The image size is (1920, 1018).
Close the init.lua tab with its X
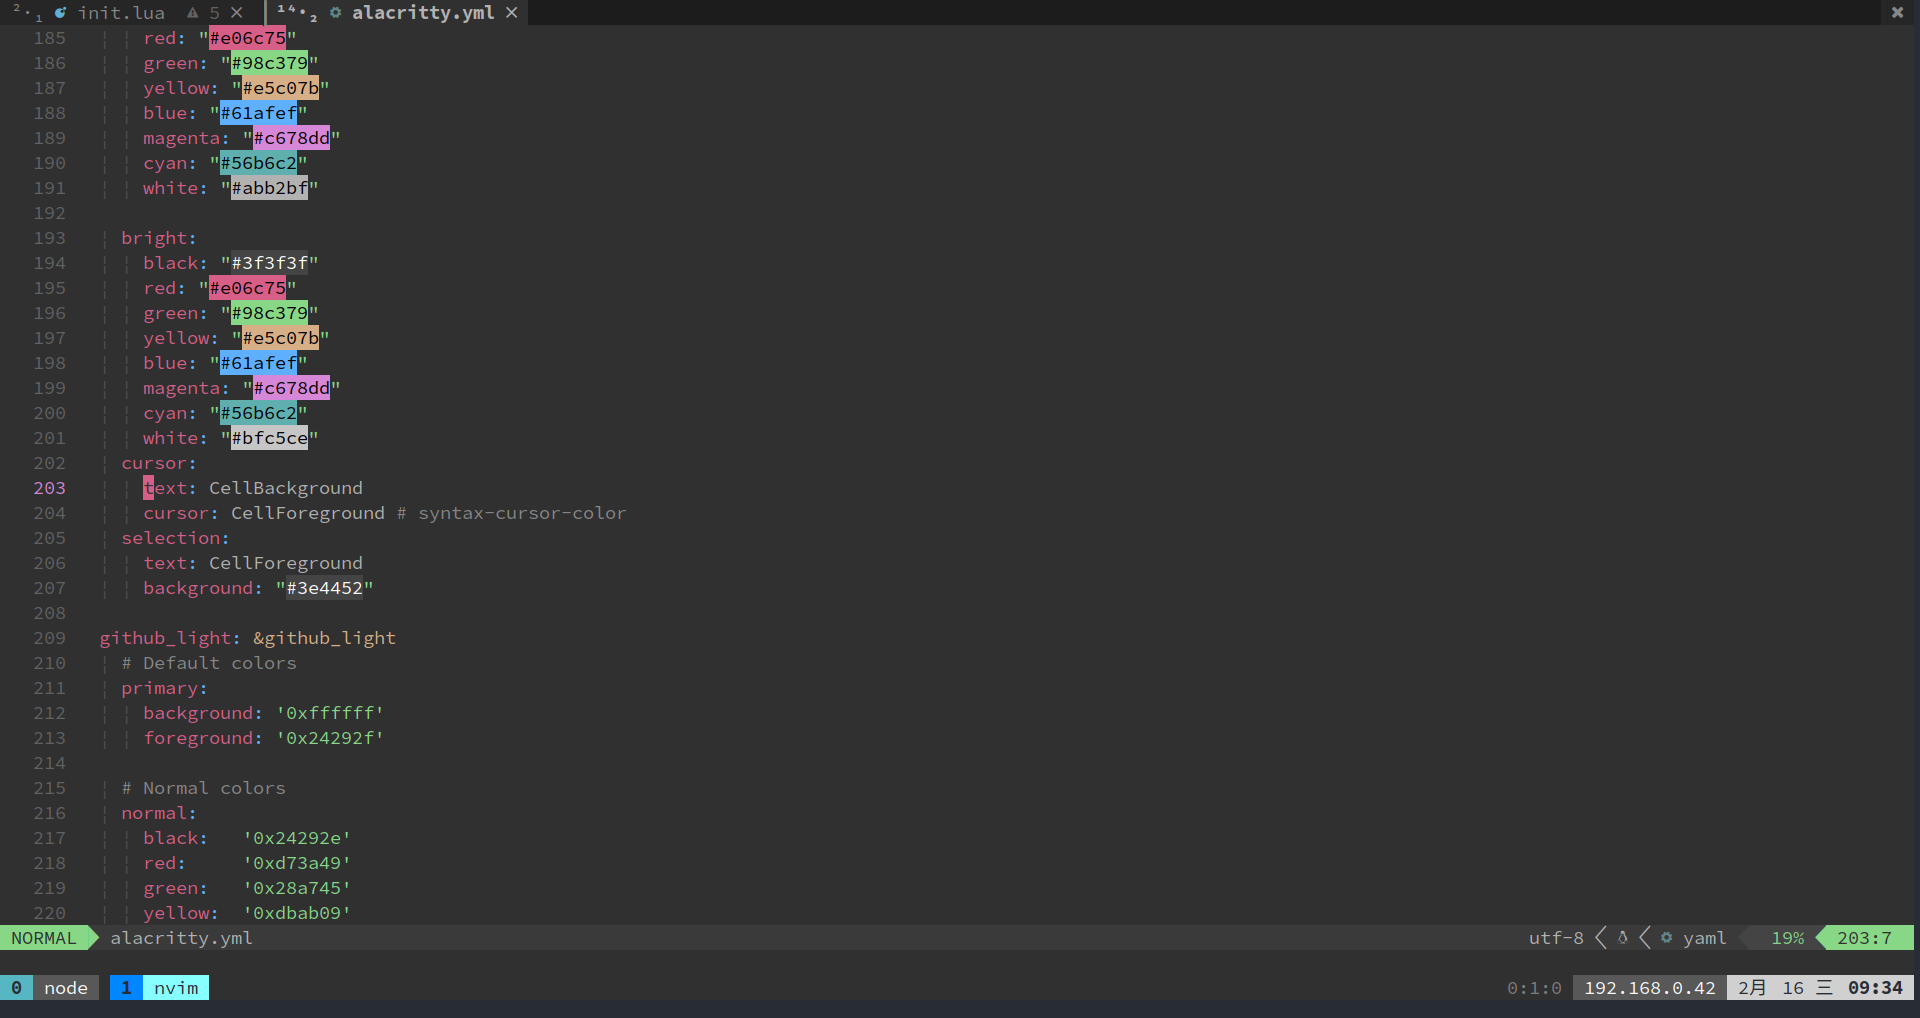click(x=237, y=13)
